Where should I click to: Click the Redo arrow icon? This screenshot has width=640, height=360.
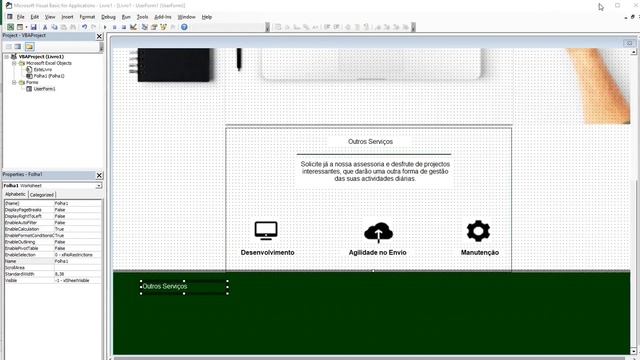click(x=93, y=27)
